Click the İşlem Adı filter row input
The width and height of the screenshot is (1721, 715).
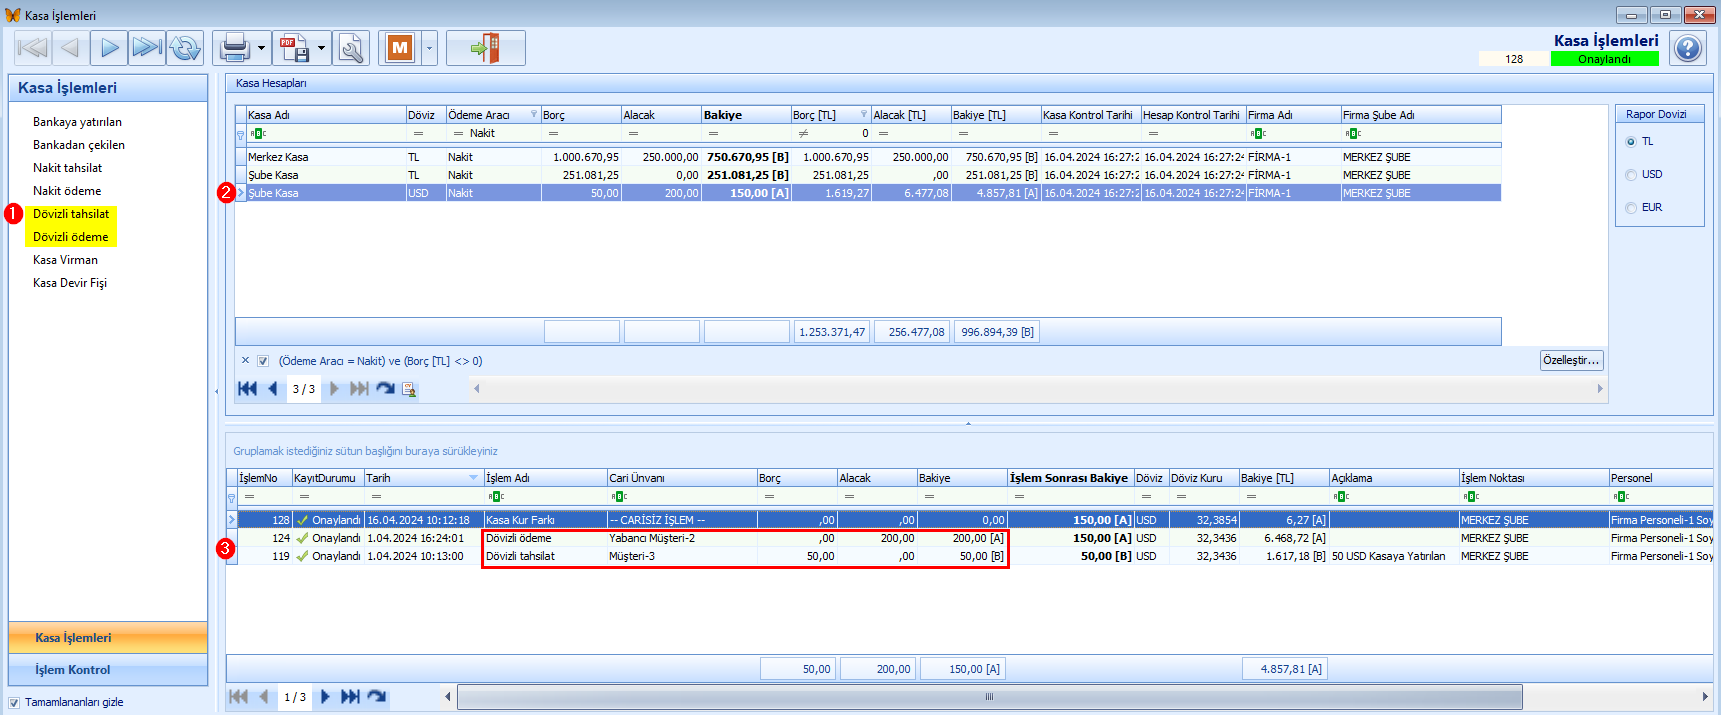point(546,496)
